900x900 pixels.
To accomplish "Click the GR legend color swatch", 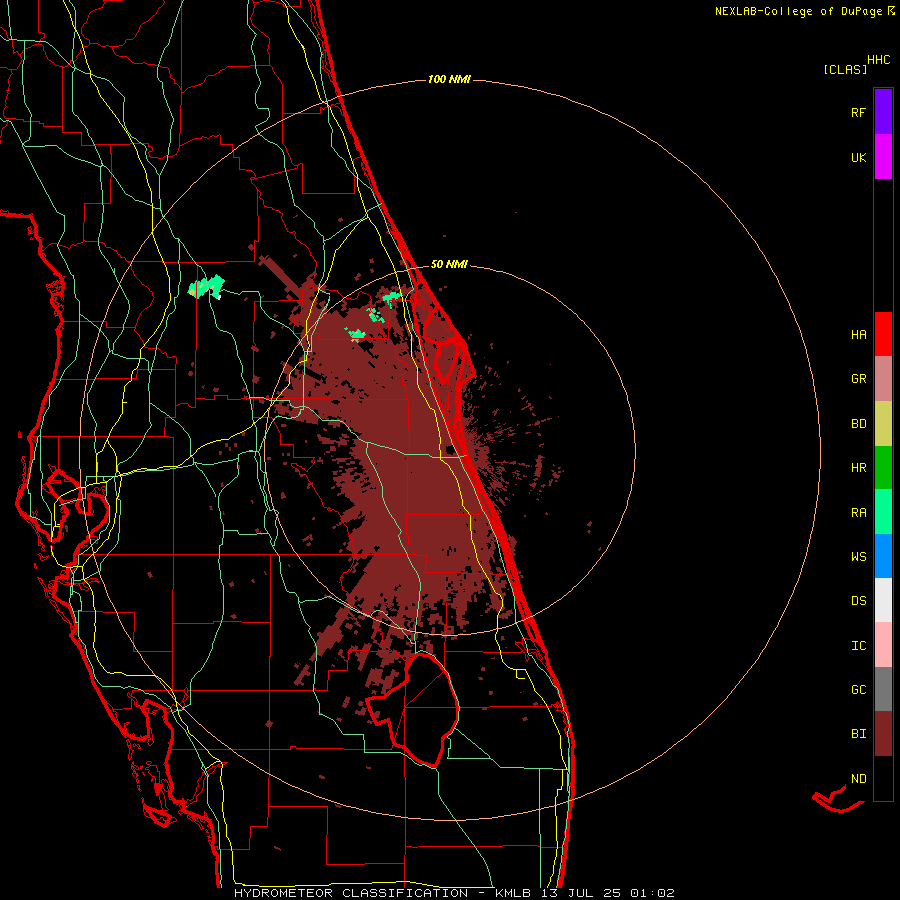I will [x=883, y=379].
